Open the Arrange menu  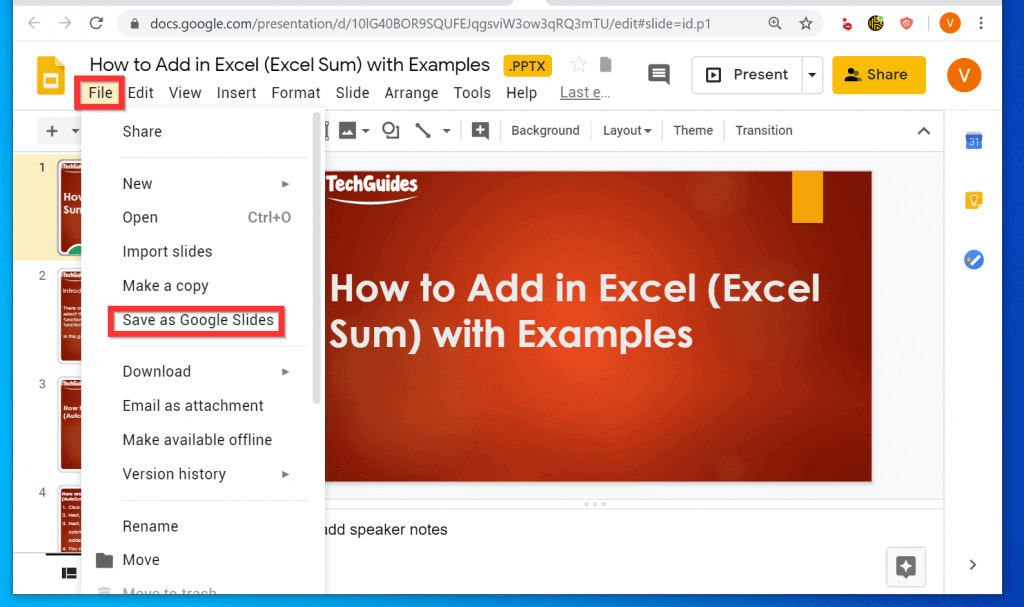coord(411,93)
